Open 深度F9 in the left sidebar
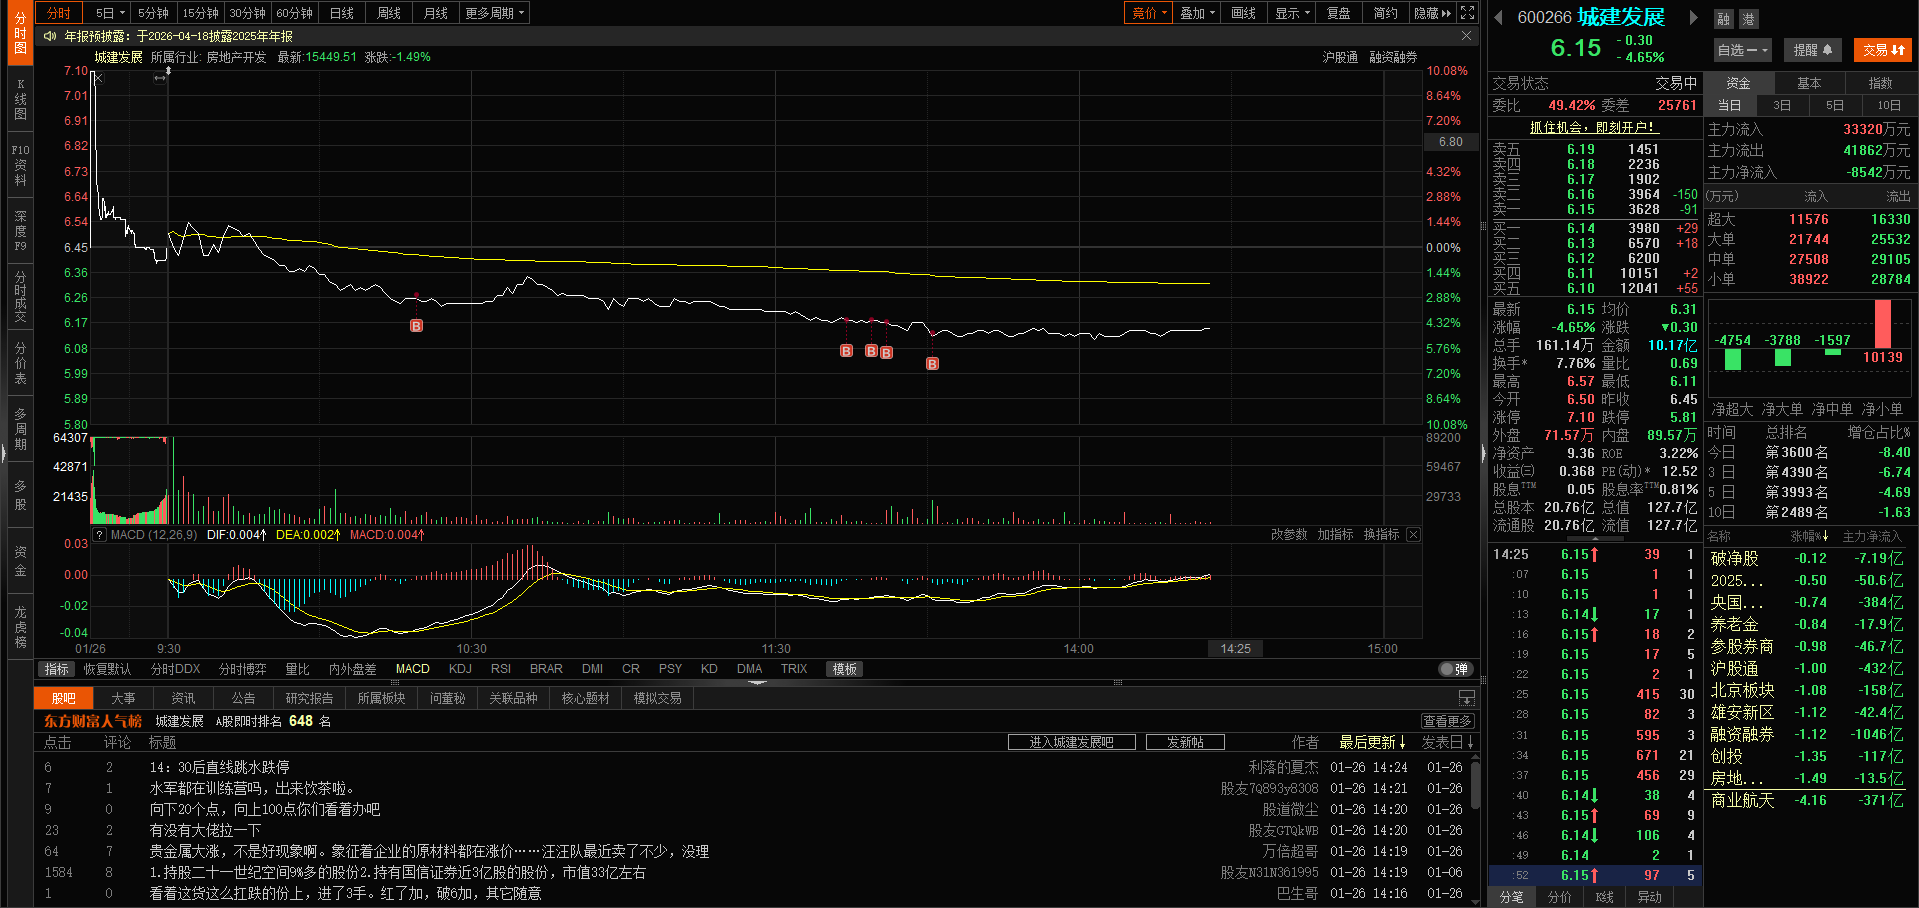This screenshot has height=908, width=1919. point(21,231)
